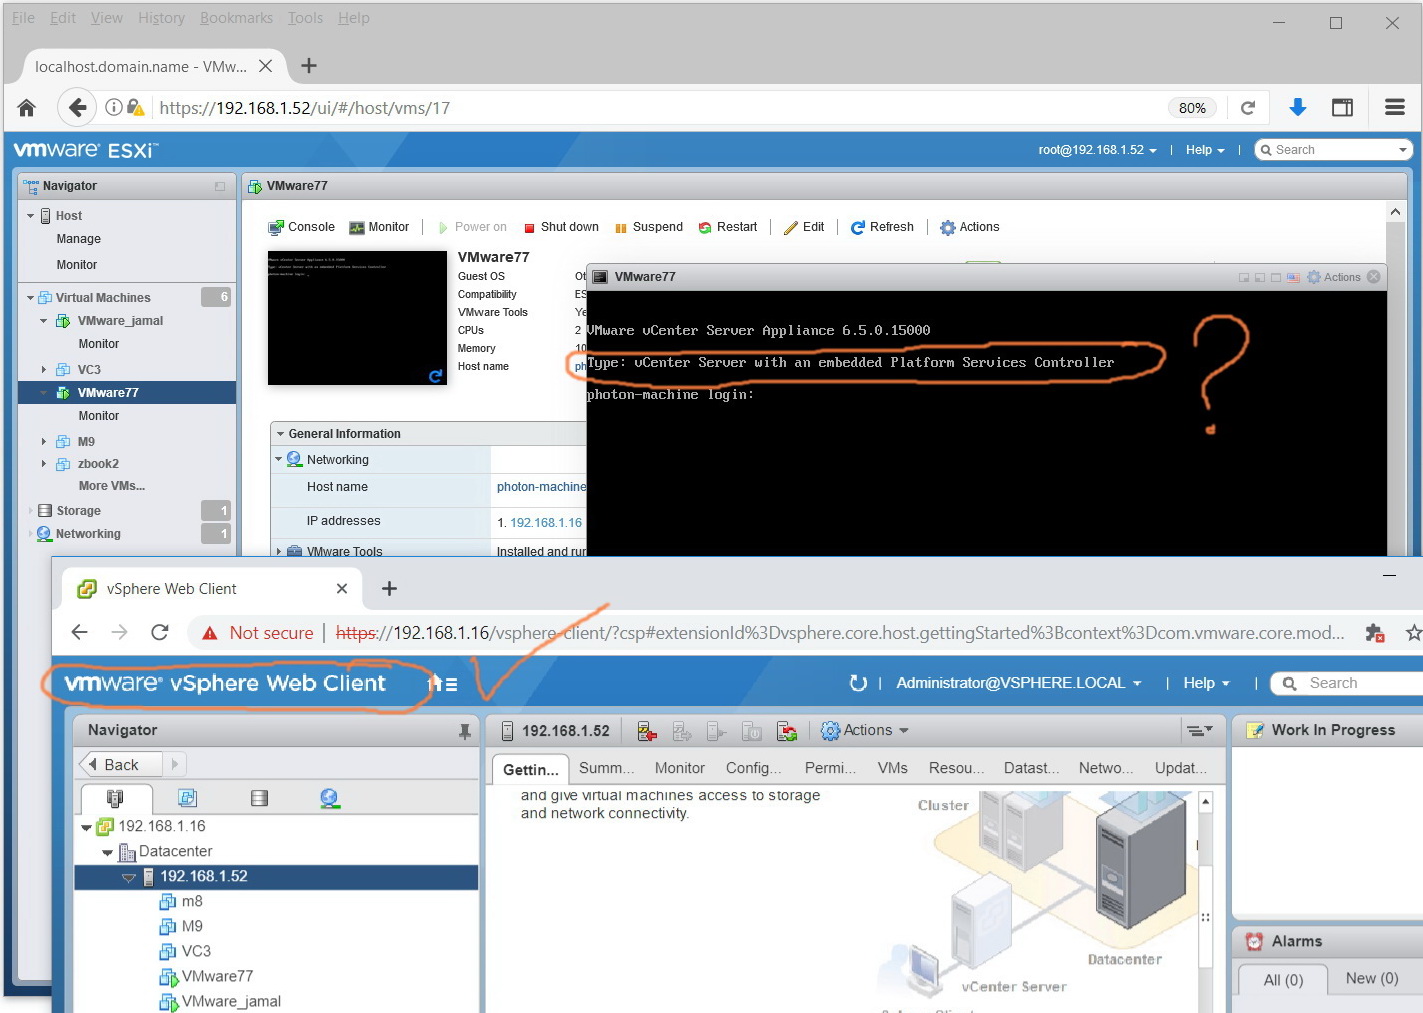The height and width of the screenshot is (1013, 1423).
Task: Go back in Firefox browser
Action: click(x=77, y=108)
